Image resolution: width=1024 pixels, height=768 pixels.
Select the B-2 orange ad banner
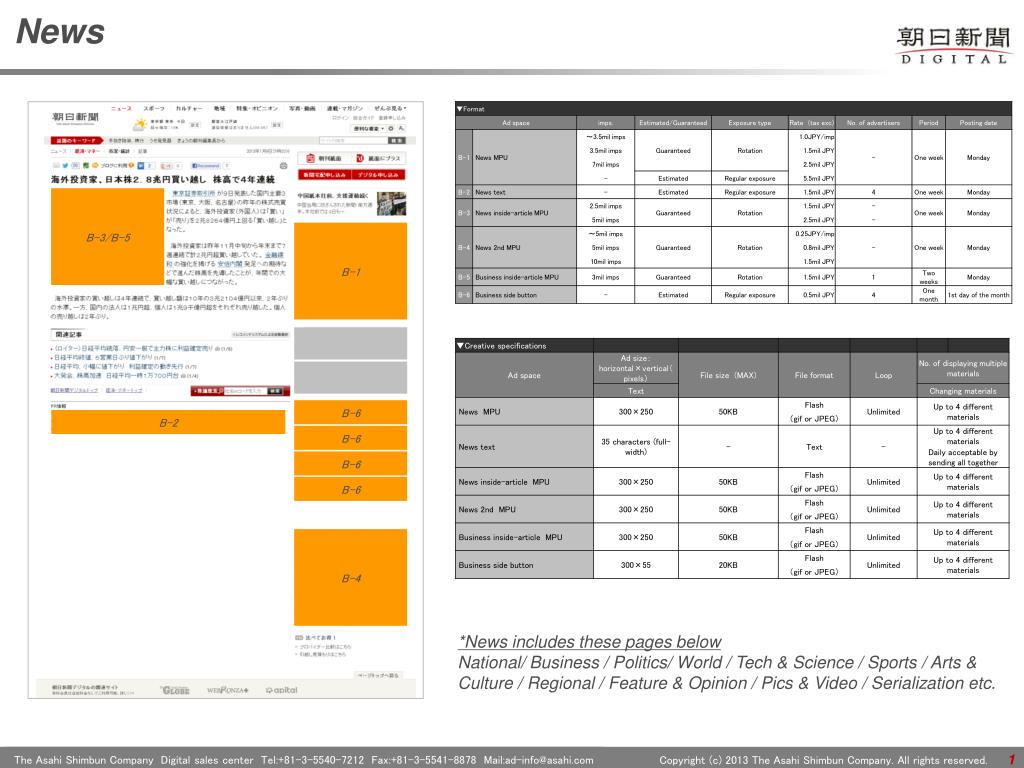tap(168, 422)
